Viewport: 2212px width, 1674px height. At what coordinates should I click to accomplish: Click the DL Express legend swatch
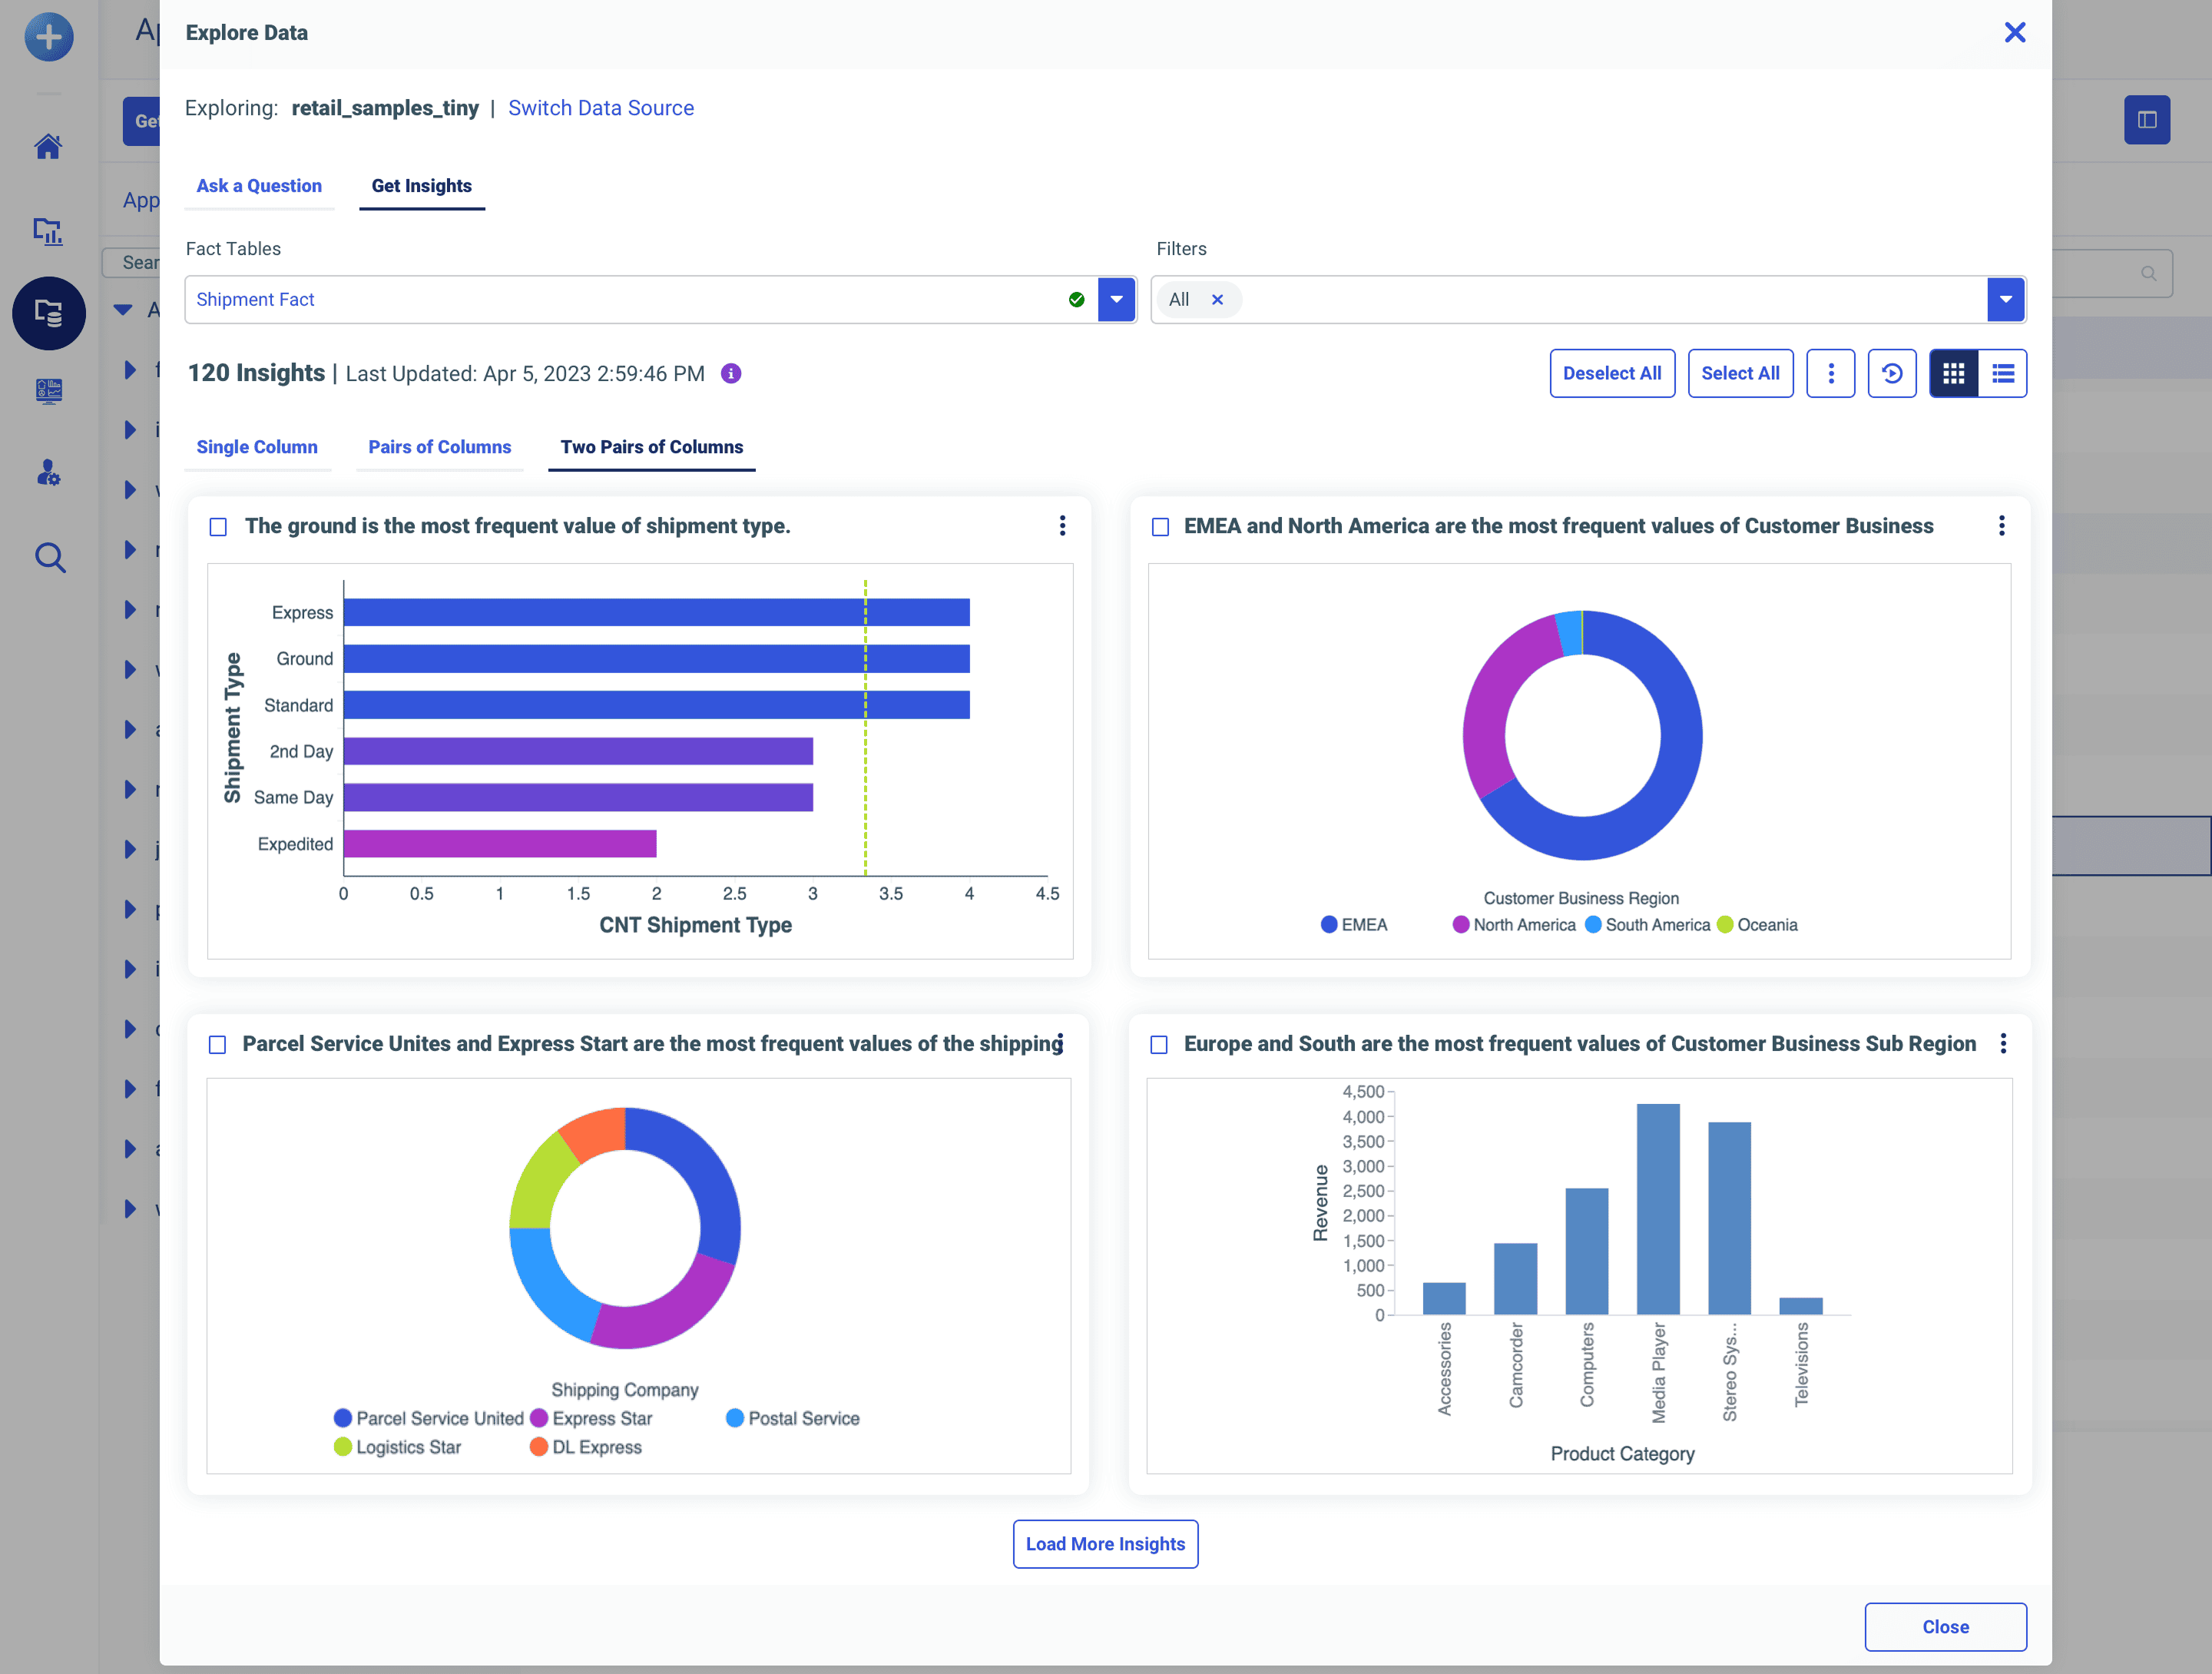[x=539, y=1447]
